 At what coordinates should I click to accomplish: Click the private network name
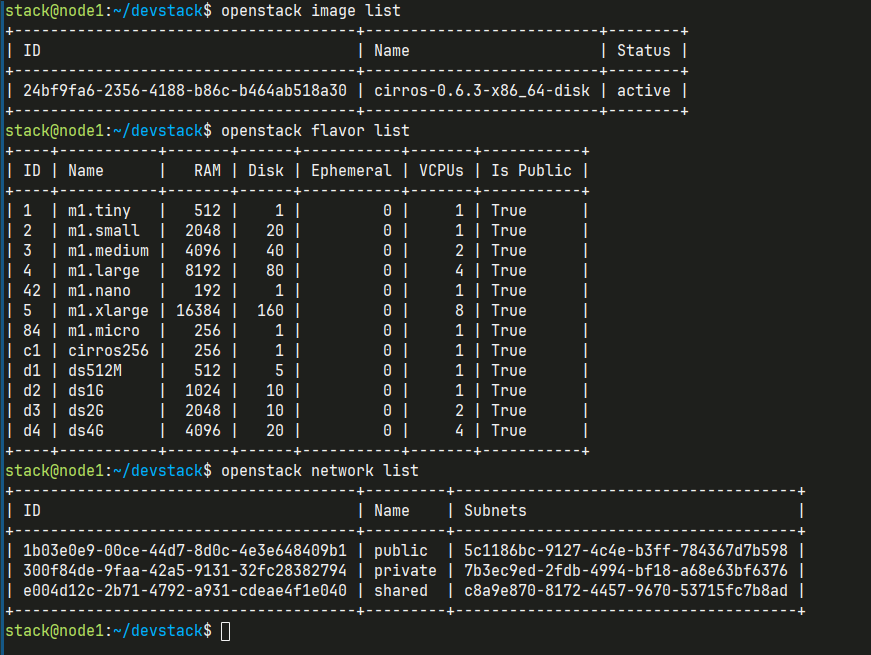coord(405,571)
